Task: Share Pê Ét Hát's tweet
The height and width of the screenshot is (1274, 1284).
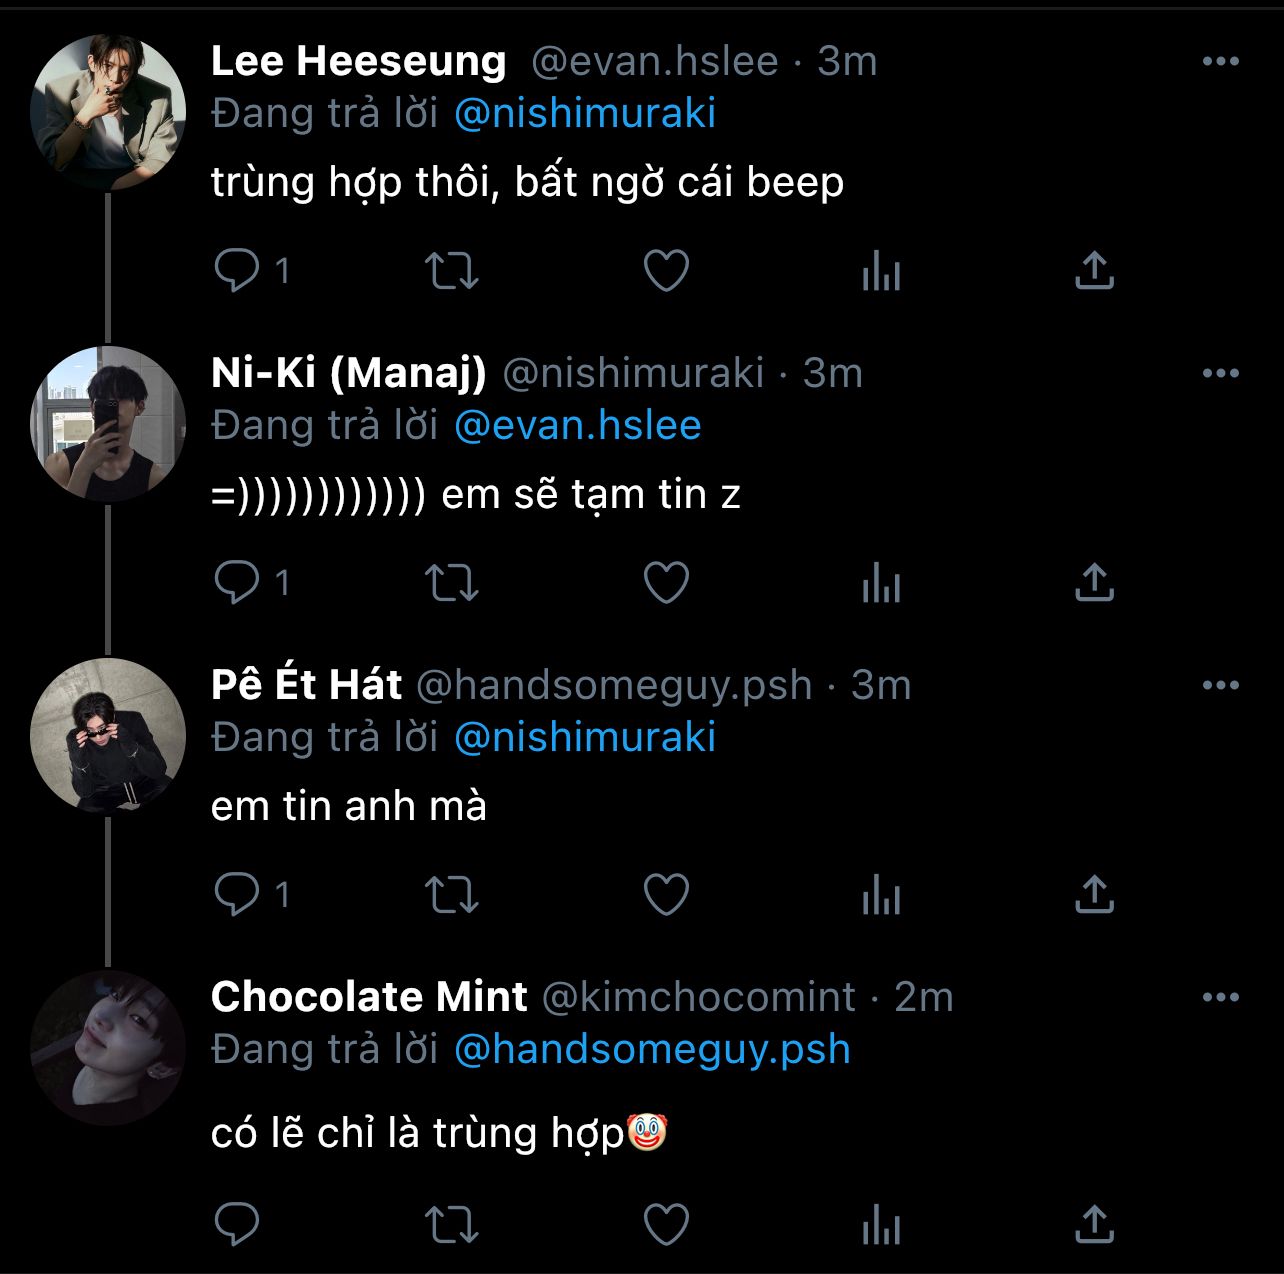Action: [x=1094, y=894]
